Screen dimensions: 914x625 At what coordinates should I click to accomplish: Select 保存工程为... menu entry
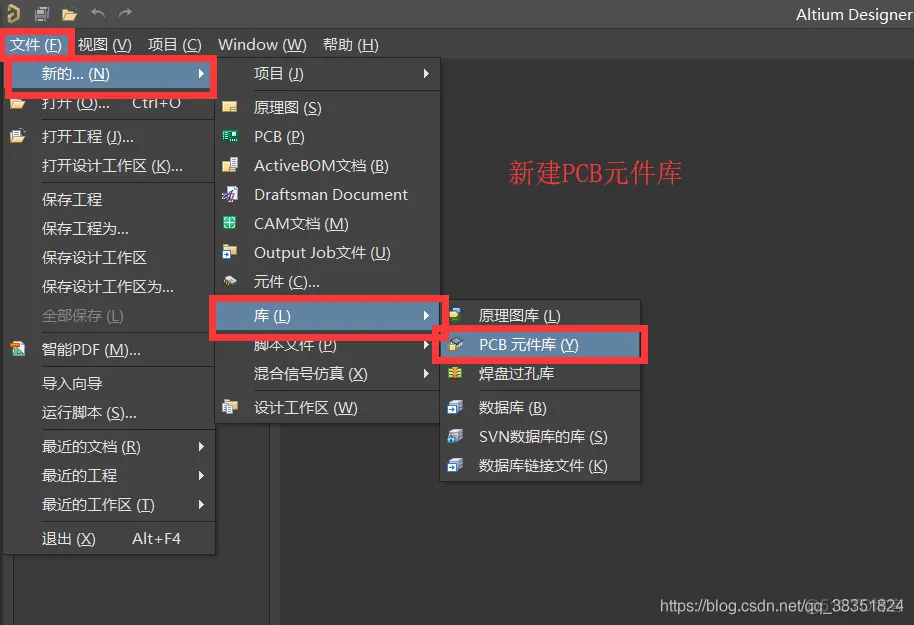pos(110,229)
